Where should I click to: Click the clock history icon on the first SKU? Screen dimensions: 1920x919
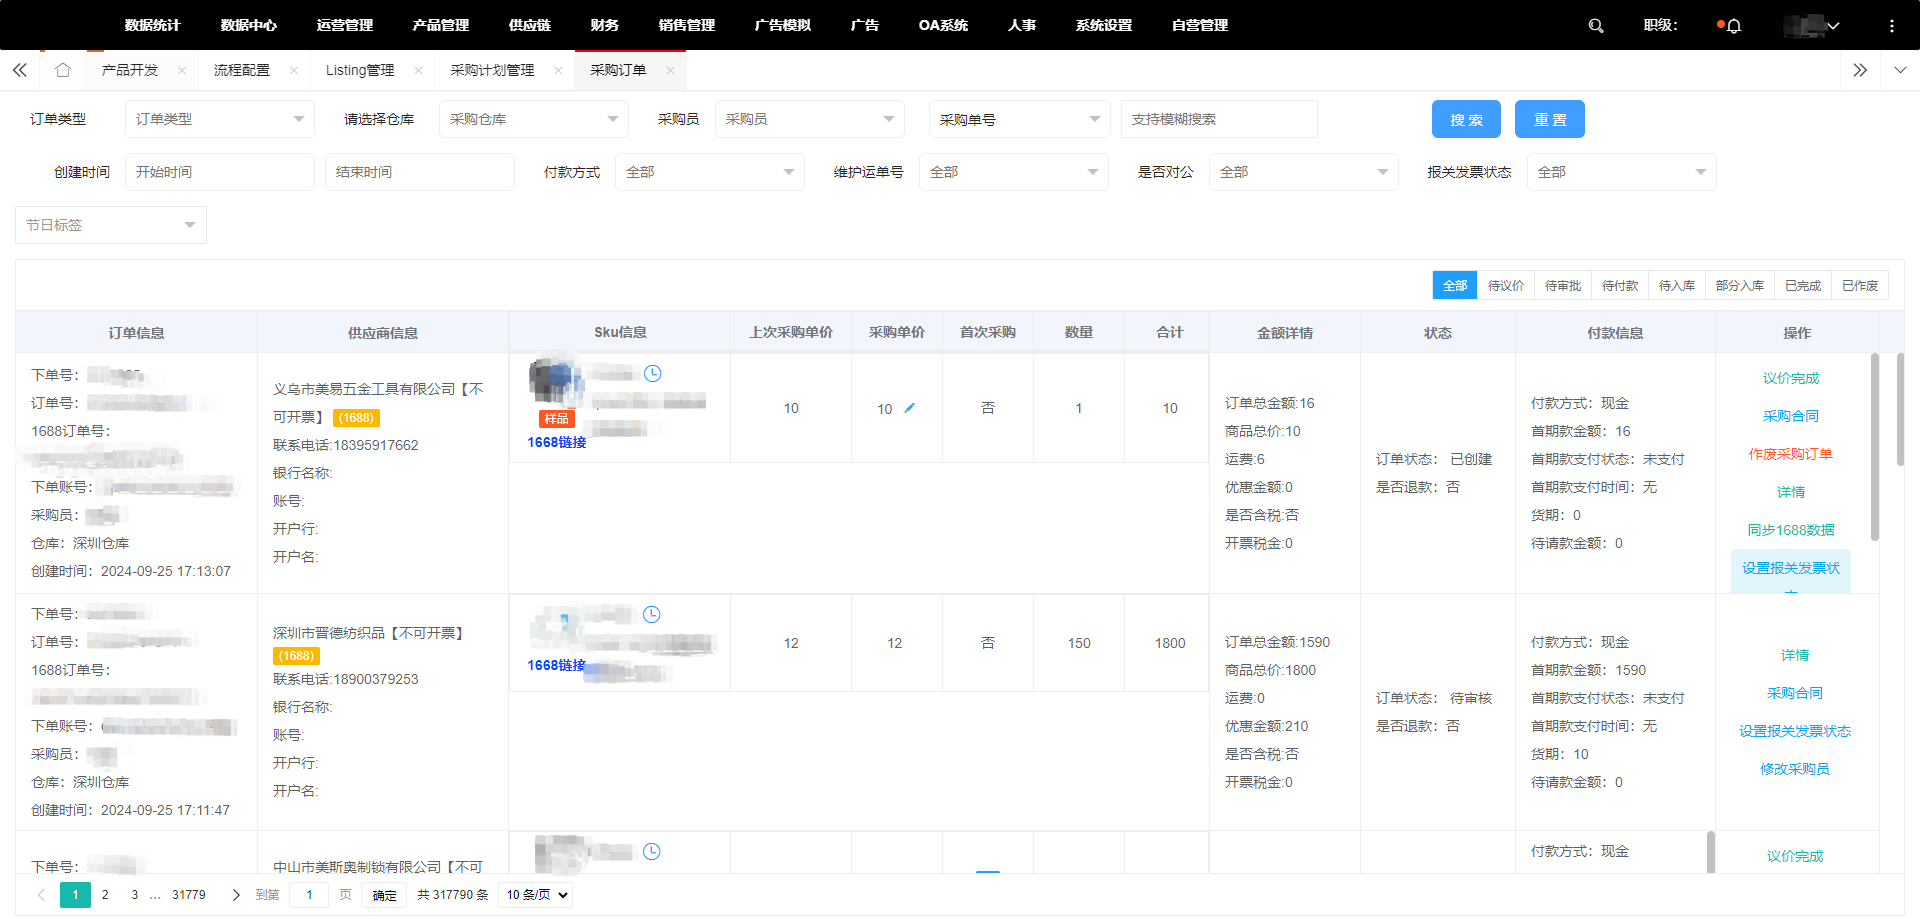click(x=653, y=373)
